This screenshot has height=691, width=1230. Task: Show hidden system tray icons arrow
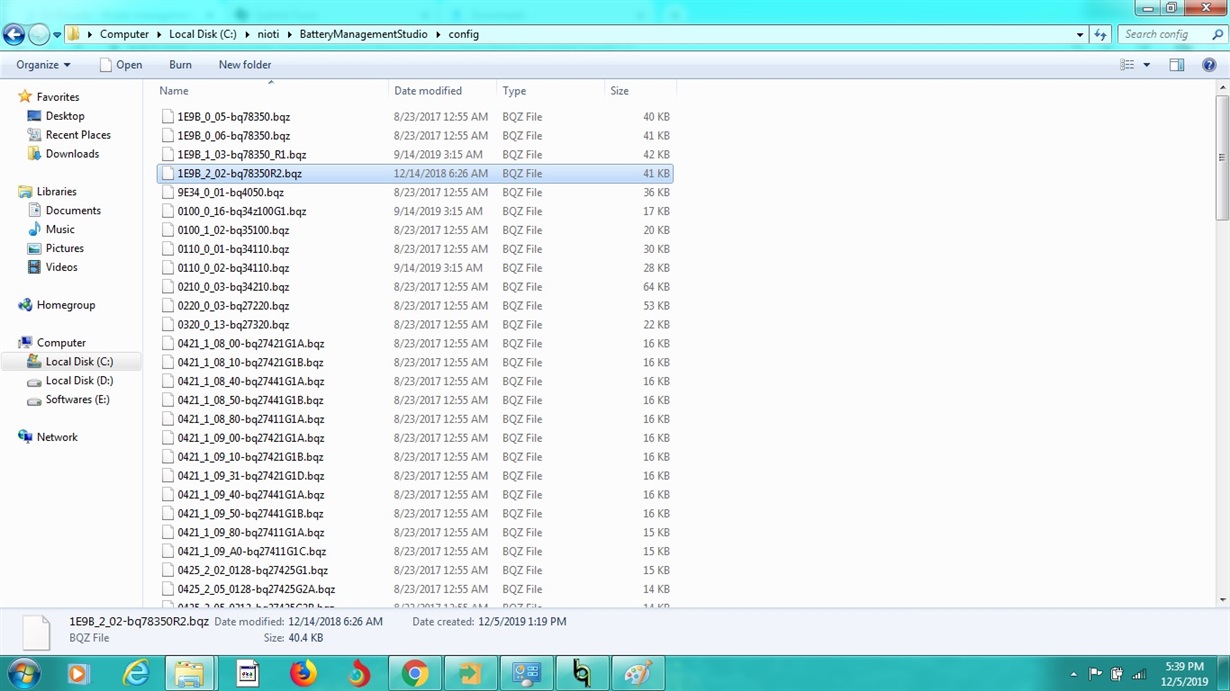tap(1074, 675)
